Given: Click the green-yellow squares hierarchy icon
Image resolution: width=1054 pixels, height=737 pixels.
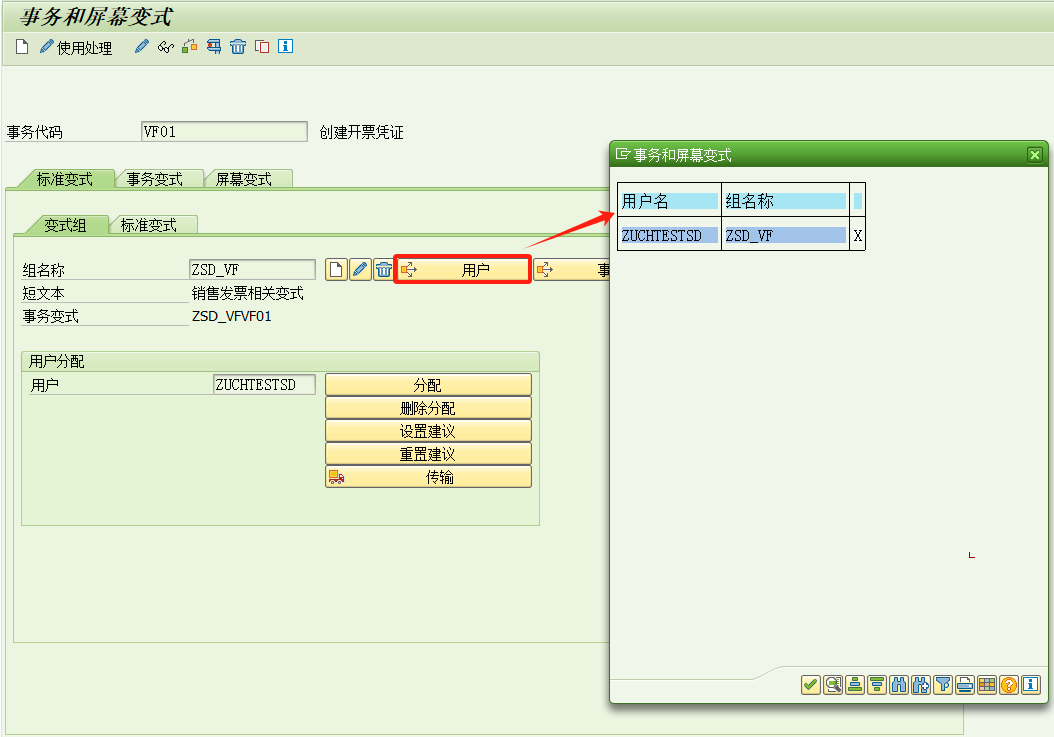Looking at the screenshot, I should (190, 46).
